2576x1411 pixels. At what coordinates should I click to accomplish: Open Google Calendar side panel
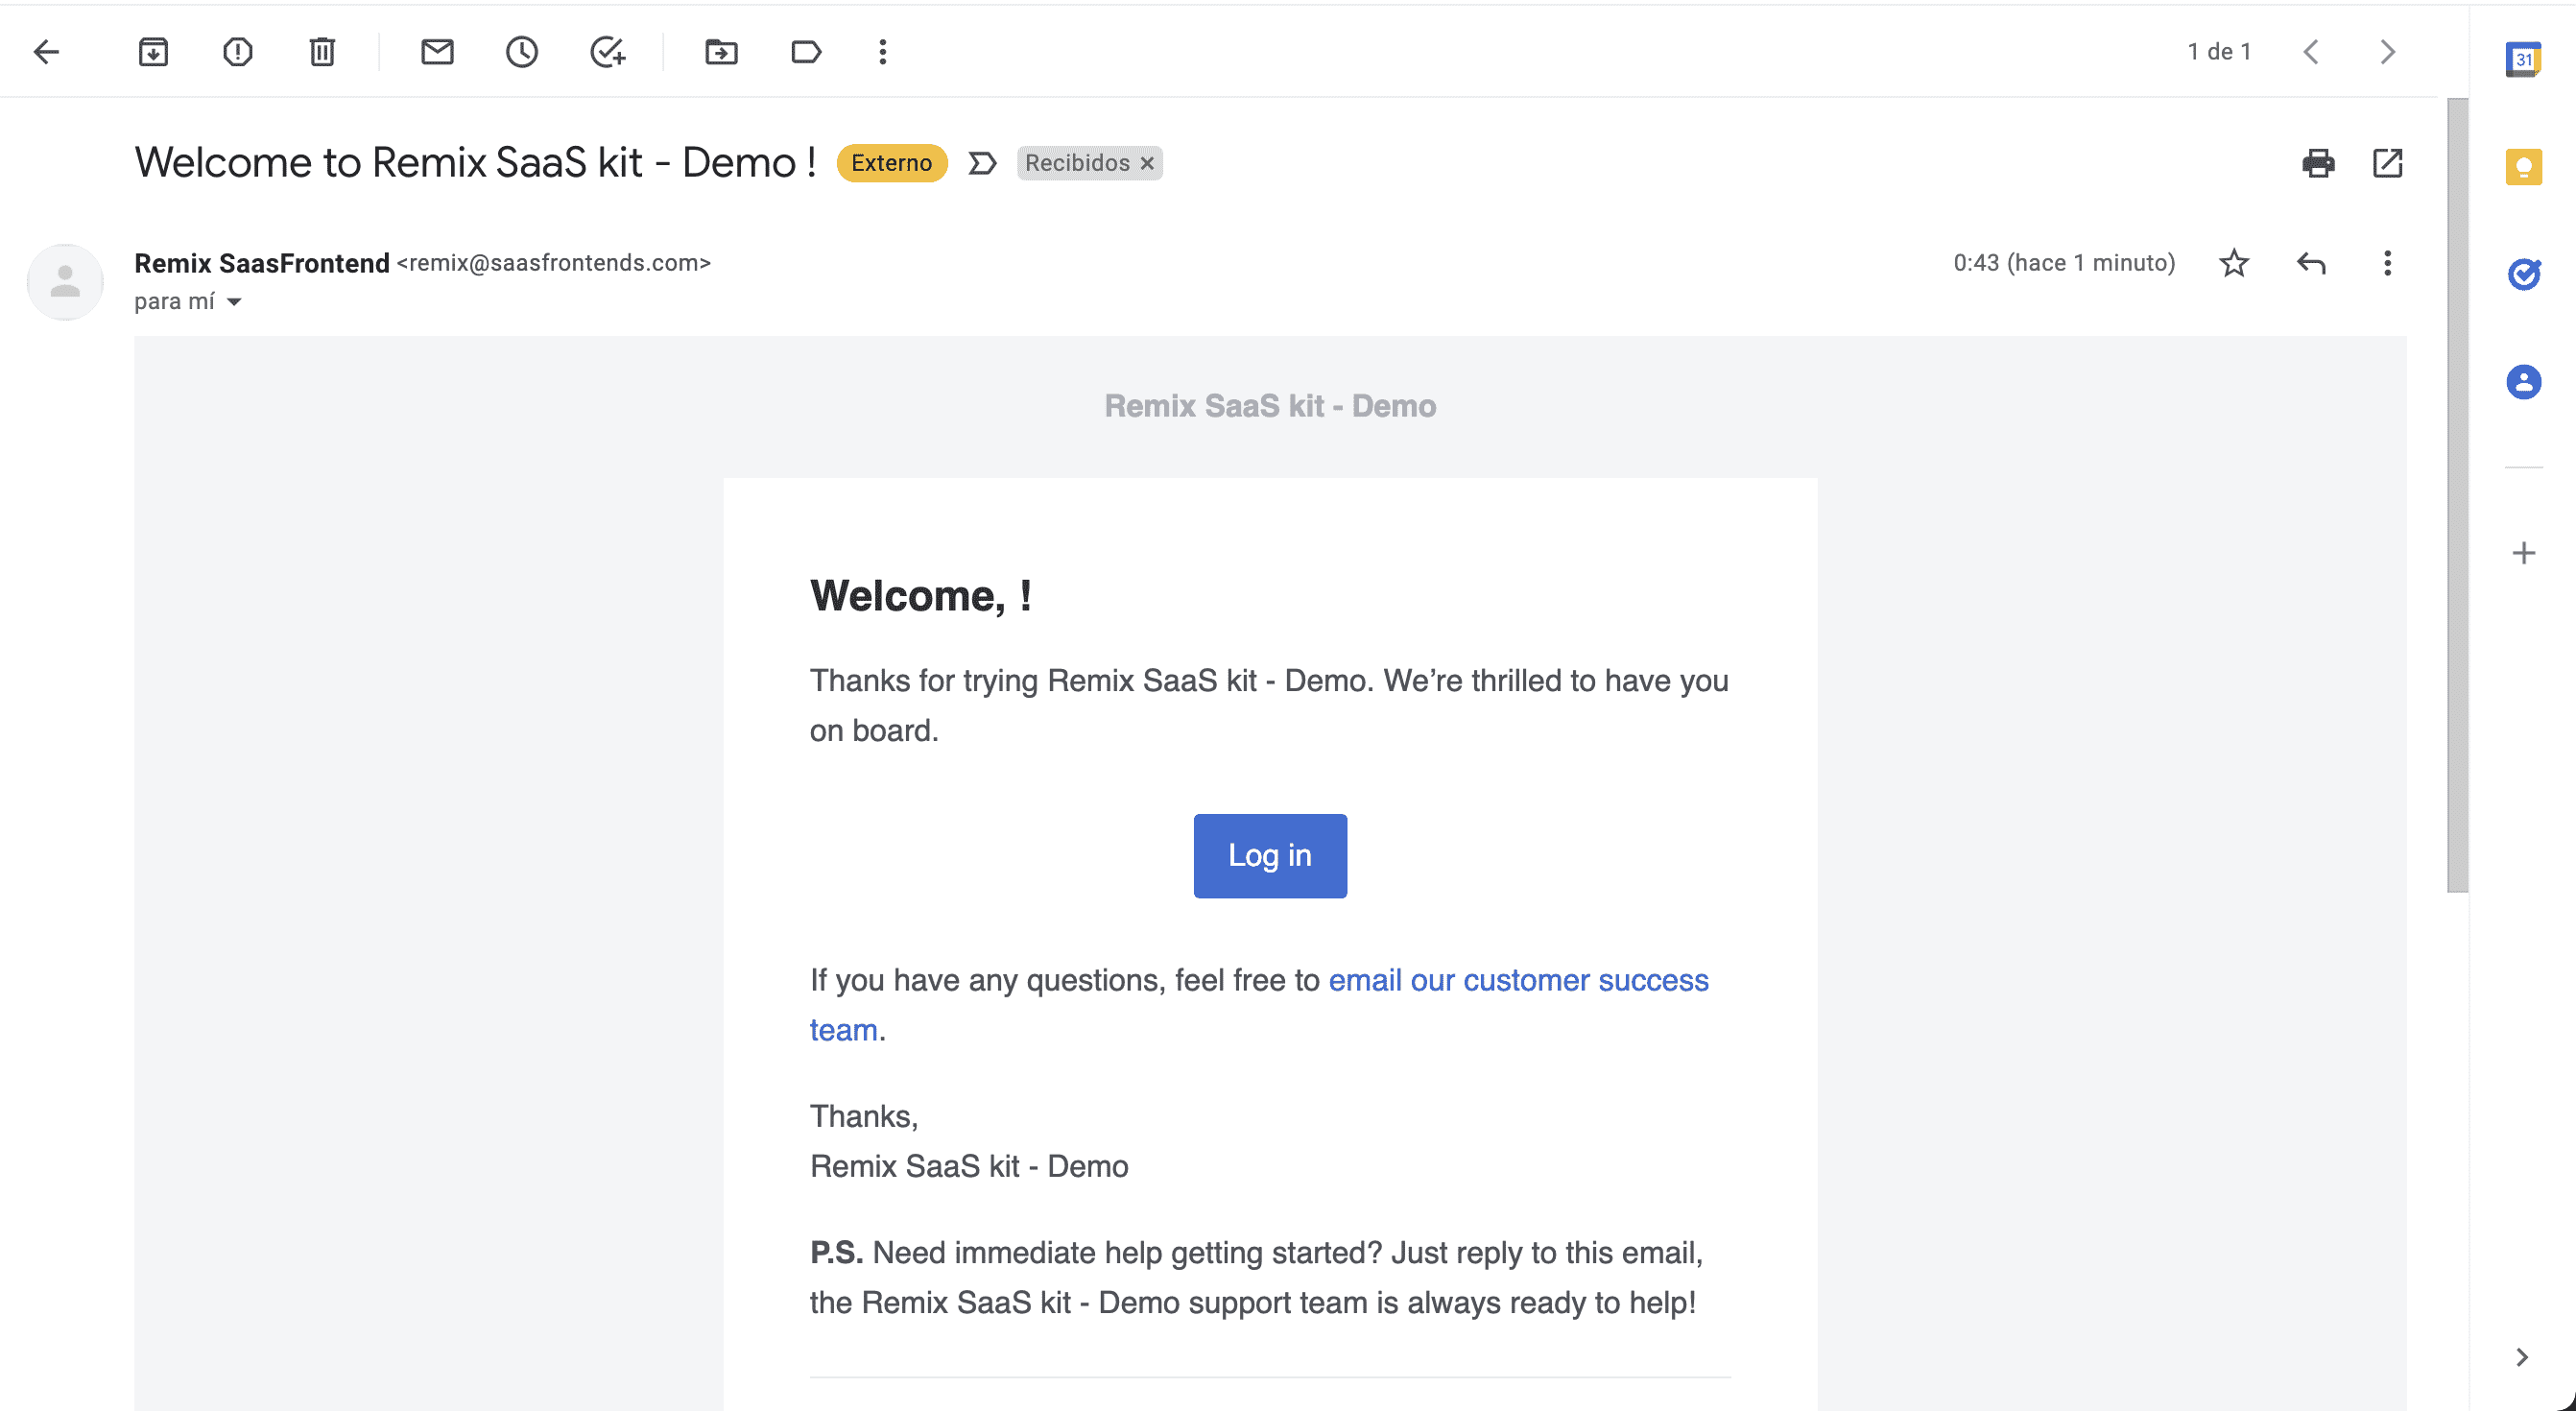2523,59
